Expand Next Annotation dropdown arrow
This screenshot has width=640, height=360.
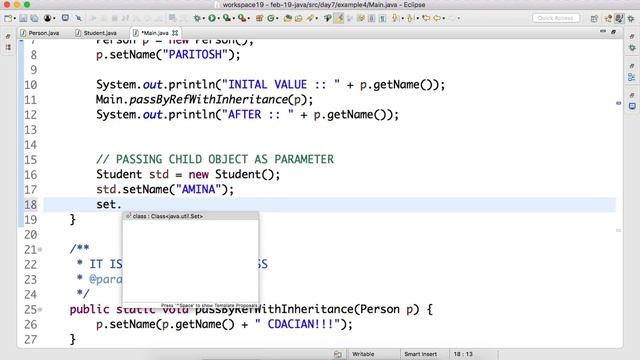402,18
